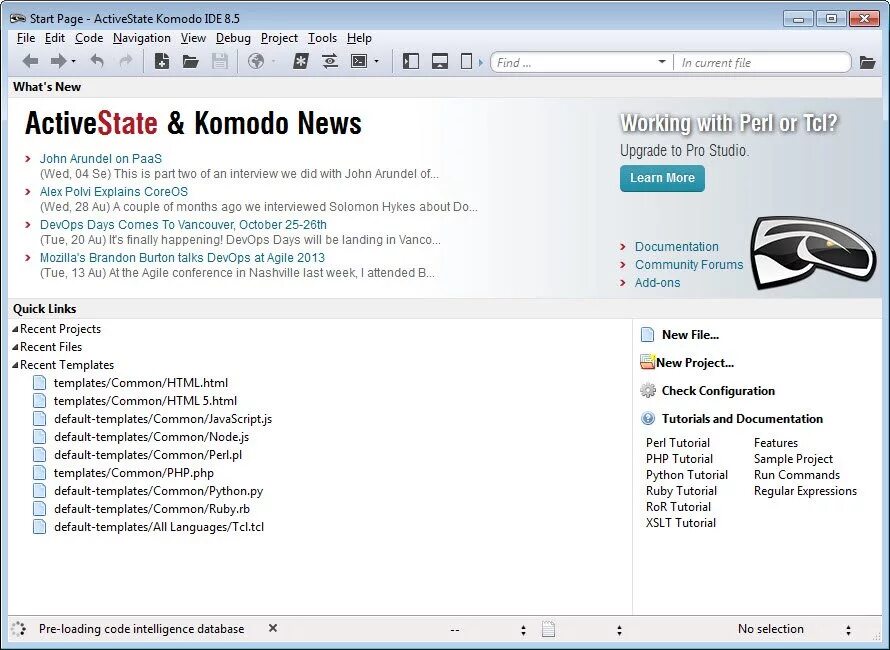
Task: Open the globe preview dropdown arrow
Action: pyautogui.click(x=273, y=61)
